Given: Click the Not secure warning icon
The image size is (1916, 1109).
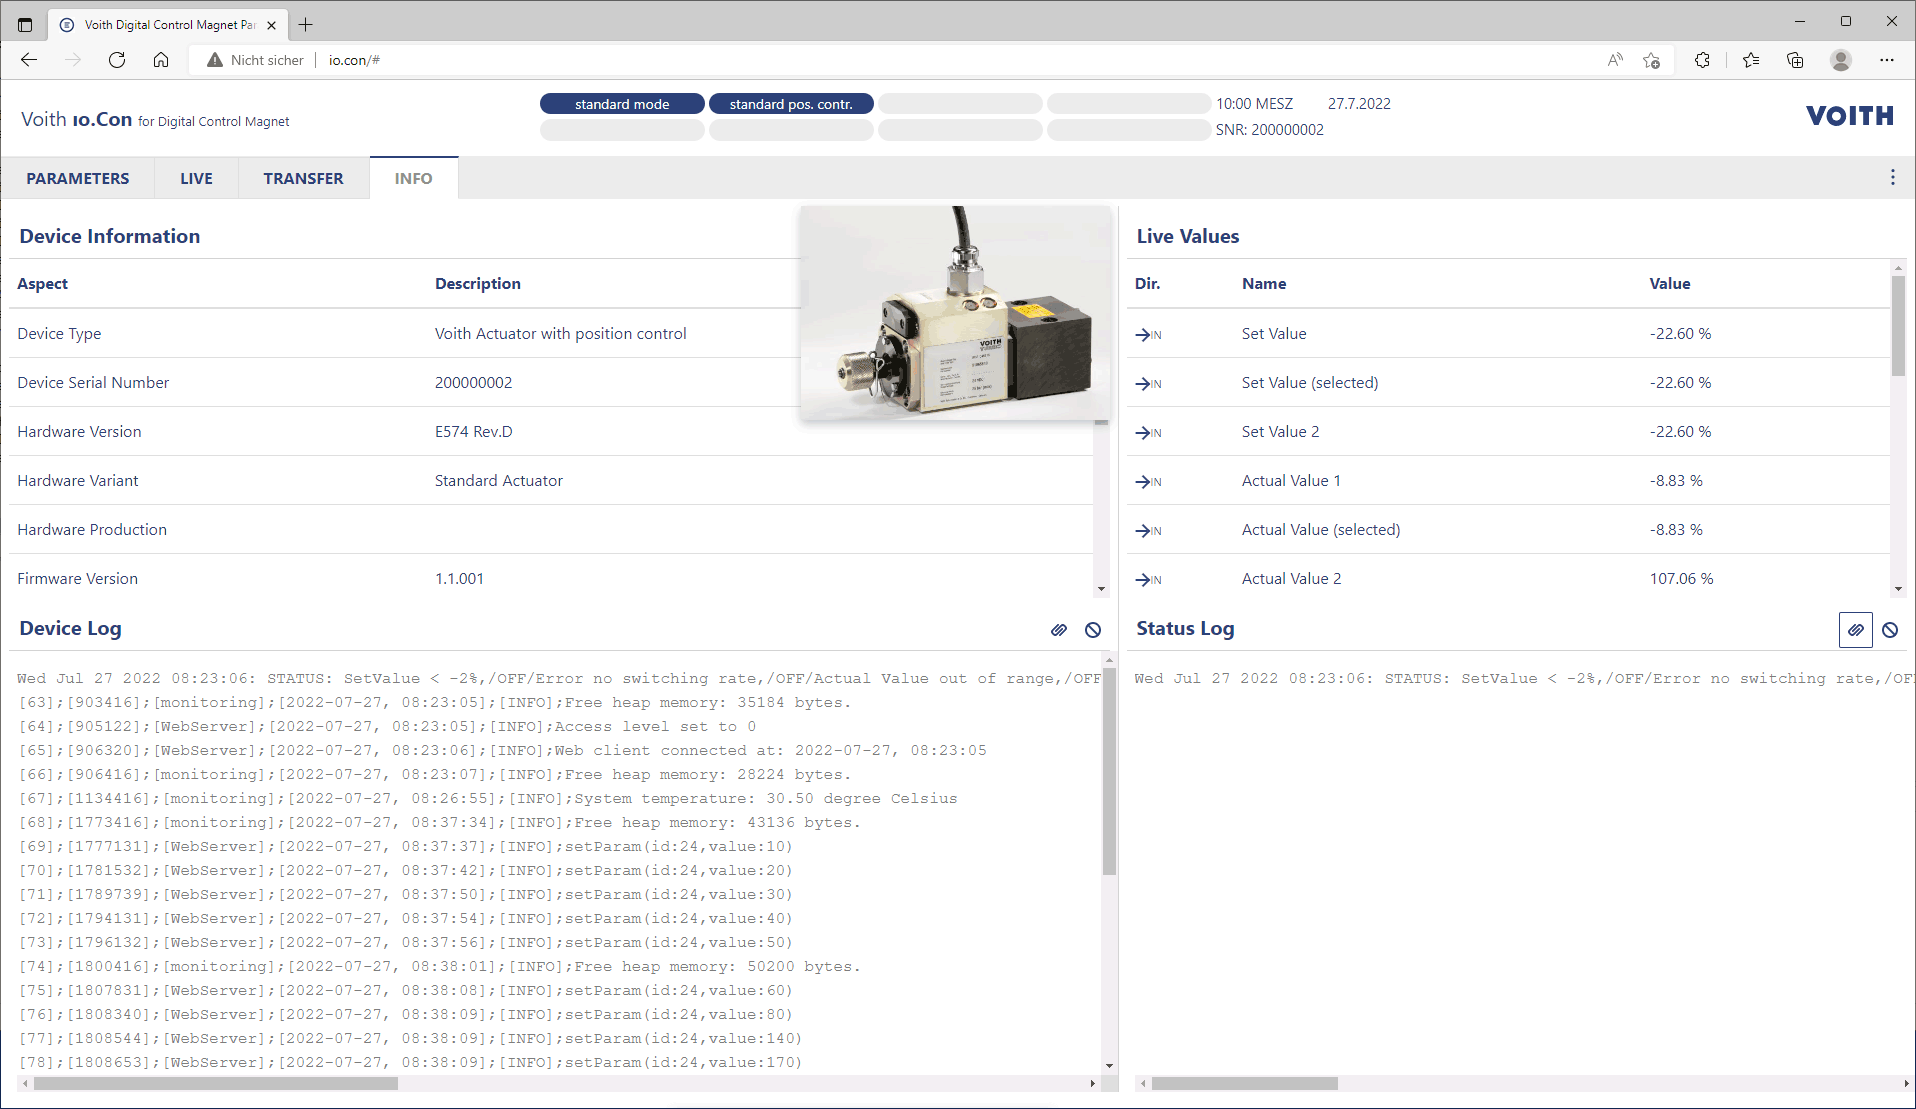Looking at the screenshot, I should [215, 60].
